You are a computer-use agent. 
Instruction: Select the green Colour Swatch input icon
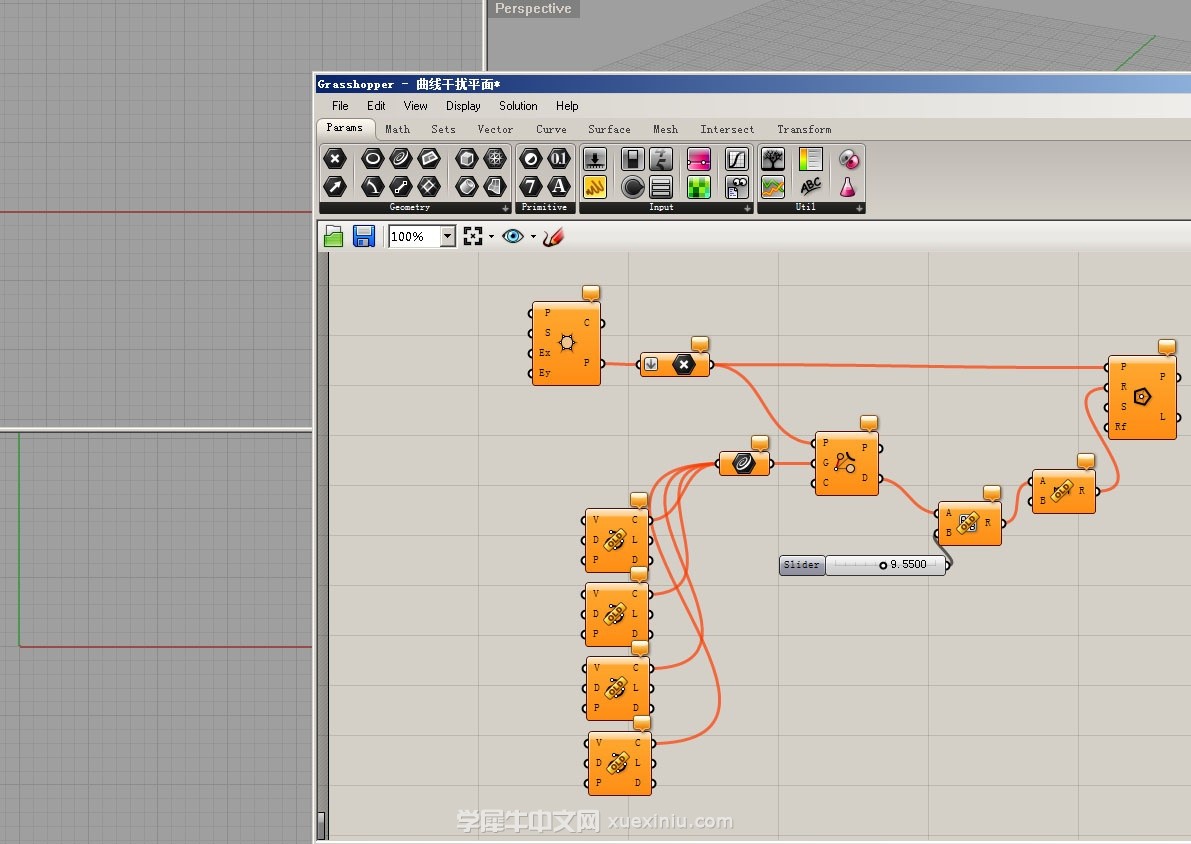(x=698, y=186)
